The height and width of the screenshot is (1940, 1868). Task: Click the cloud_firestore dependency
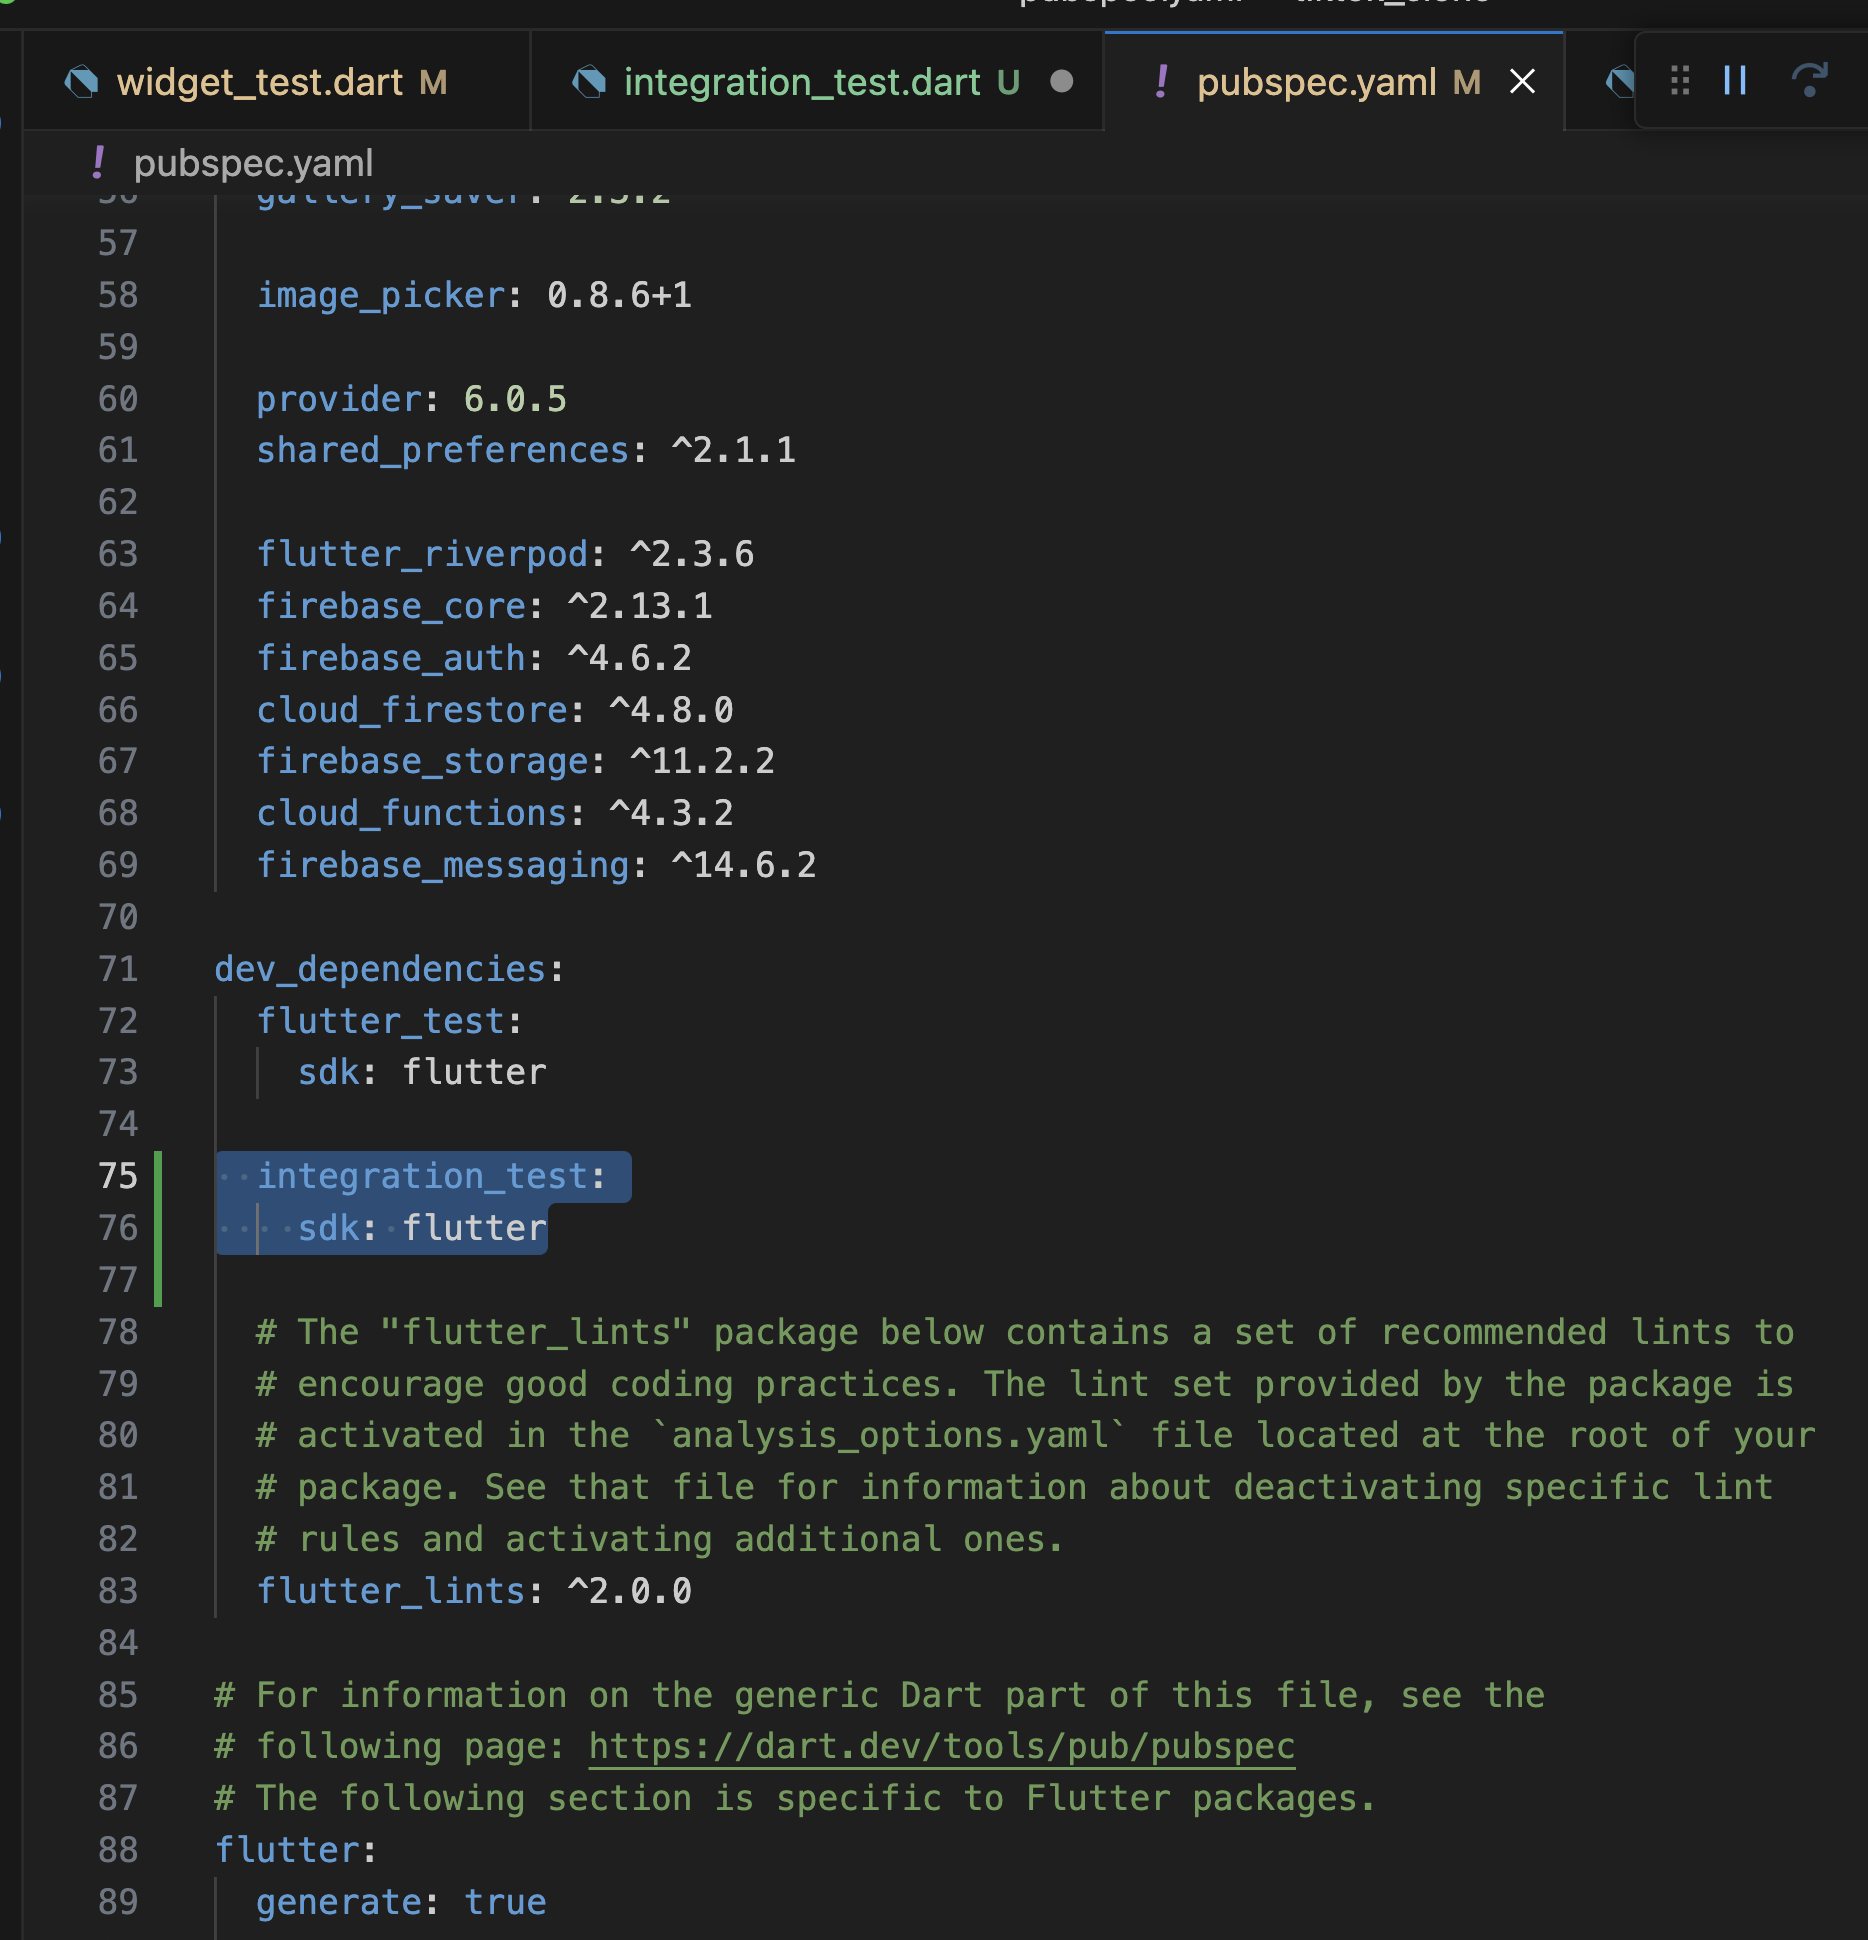click(495, 710)
